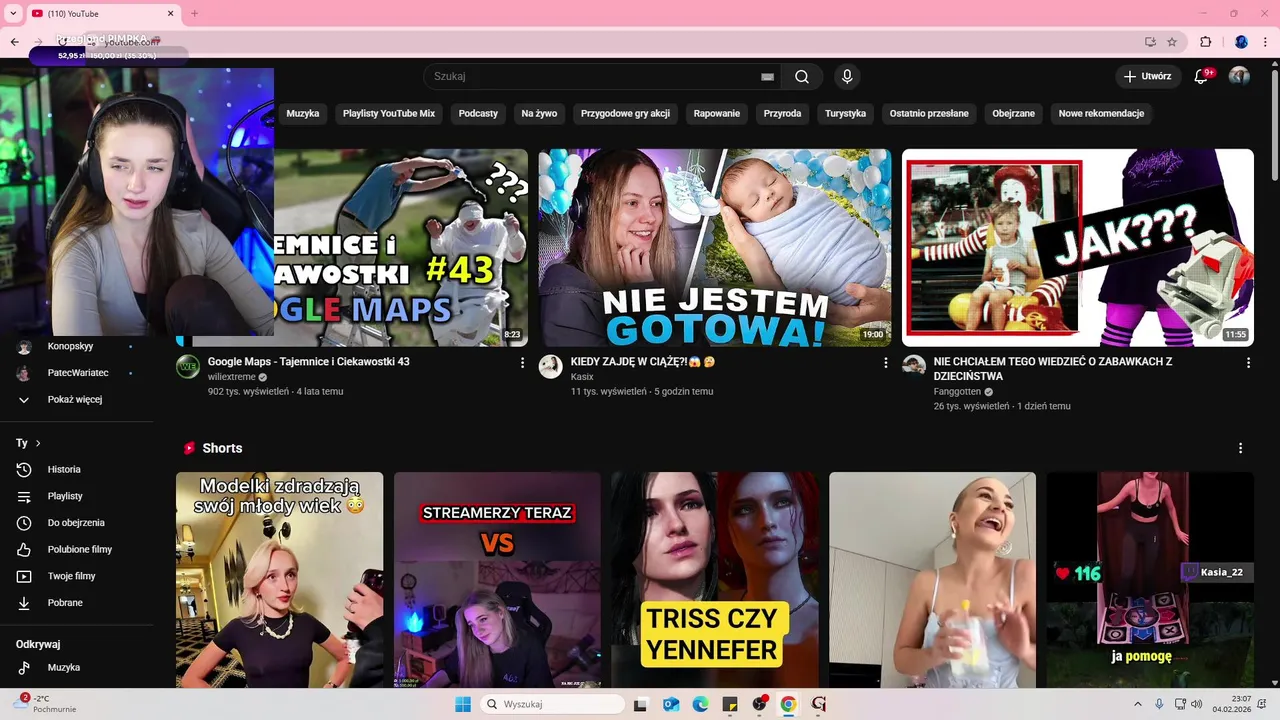The height and width of the screenshot is (720, 1280).
Task: Open more options for Google Maps video
Action: (x=522, y=363)
